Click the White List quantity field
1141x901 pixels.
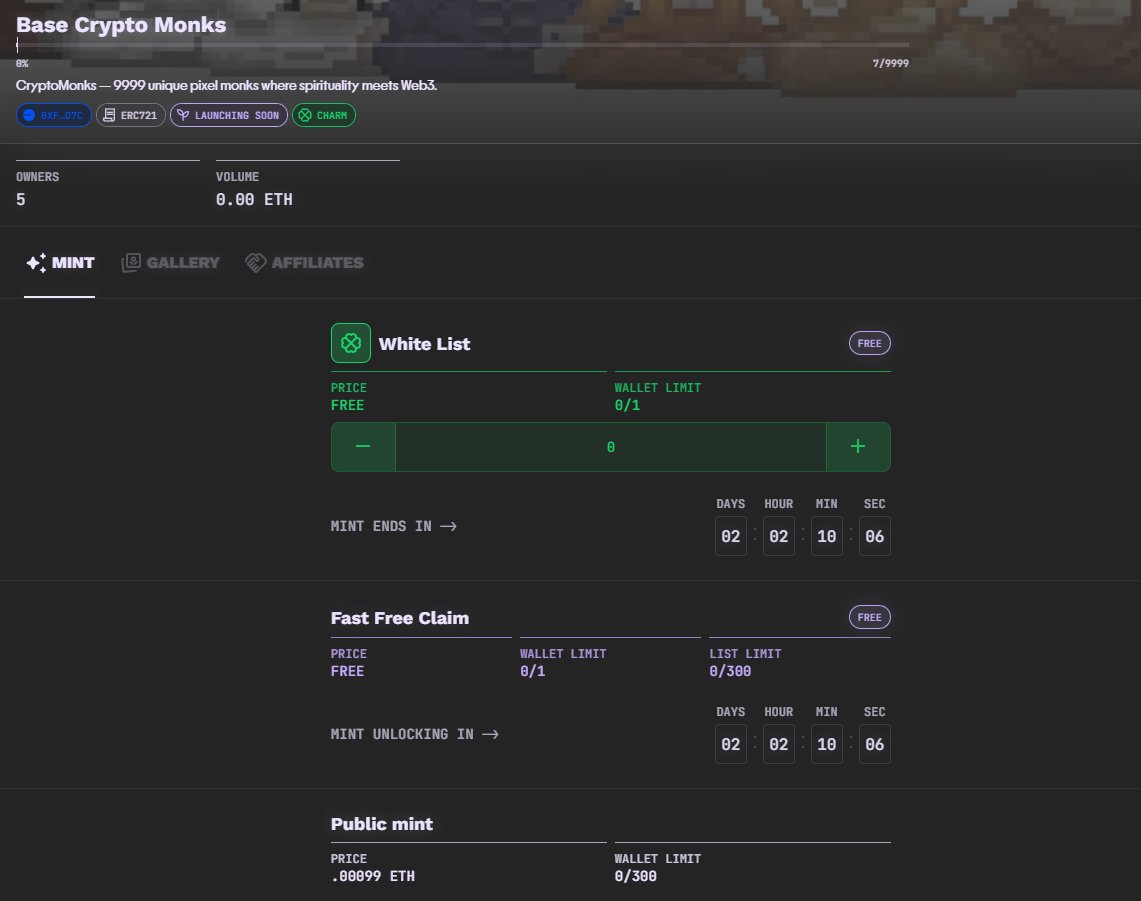click(x=611, y=447)
